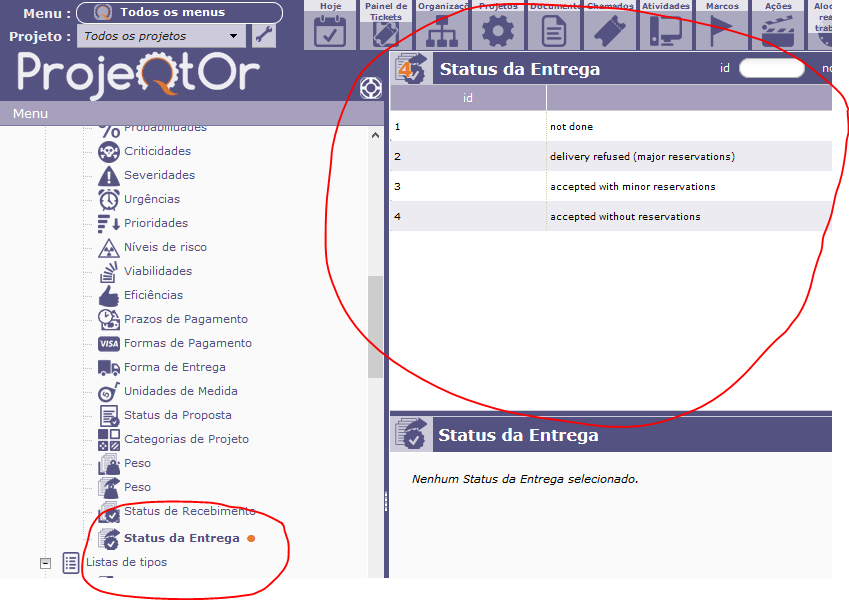Open the Atividades computer icon
The image size is (849, 600).
click(x=666, y=31)
